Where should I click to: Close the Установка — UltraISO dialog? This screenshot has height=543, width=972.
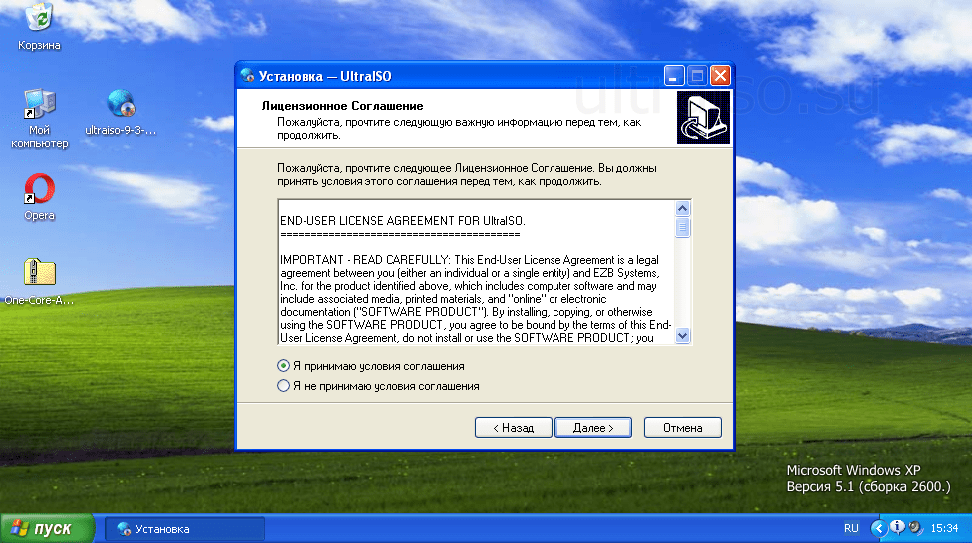click(x=720, y=76)
